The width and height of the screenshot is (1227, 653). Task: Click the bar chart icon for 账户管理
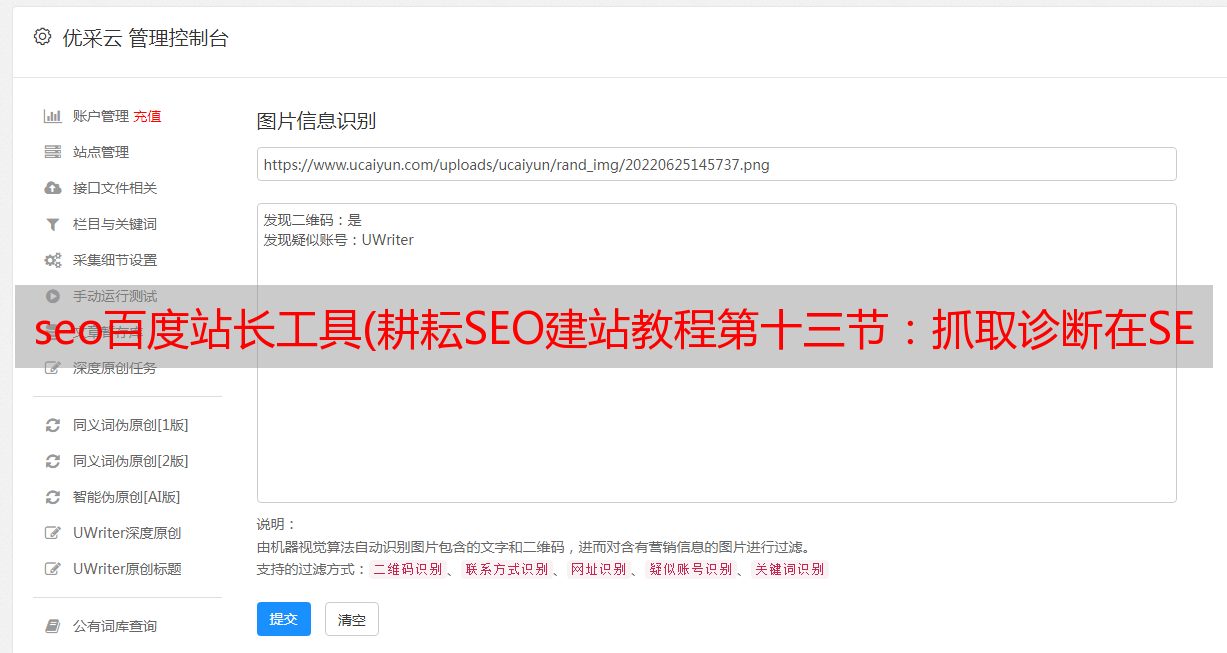[53, 116]
